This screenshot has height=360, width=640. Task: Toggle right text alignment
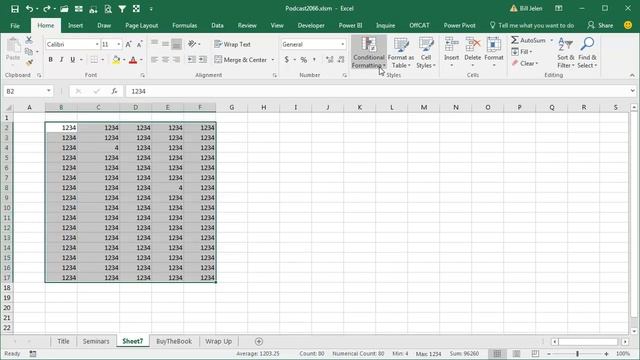coord(176,60)
